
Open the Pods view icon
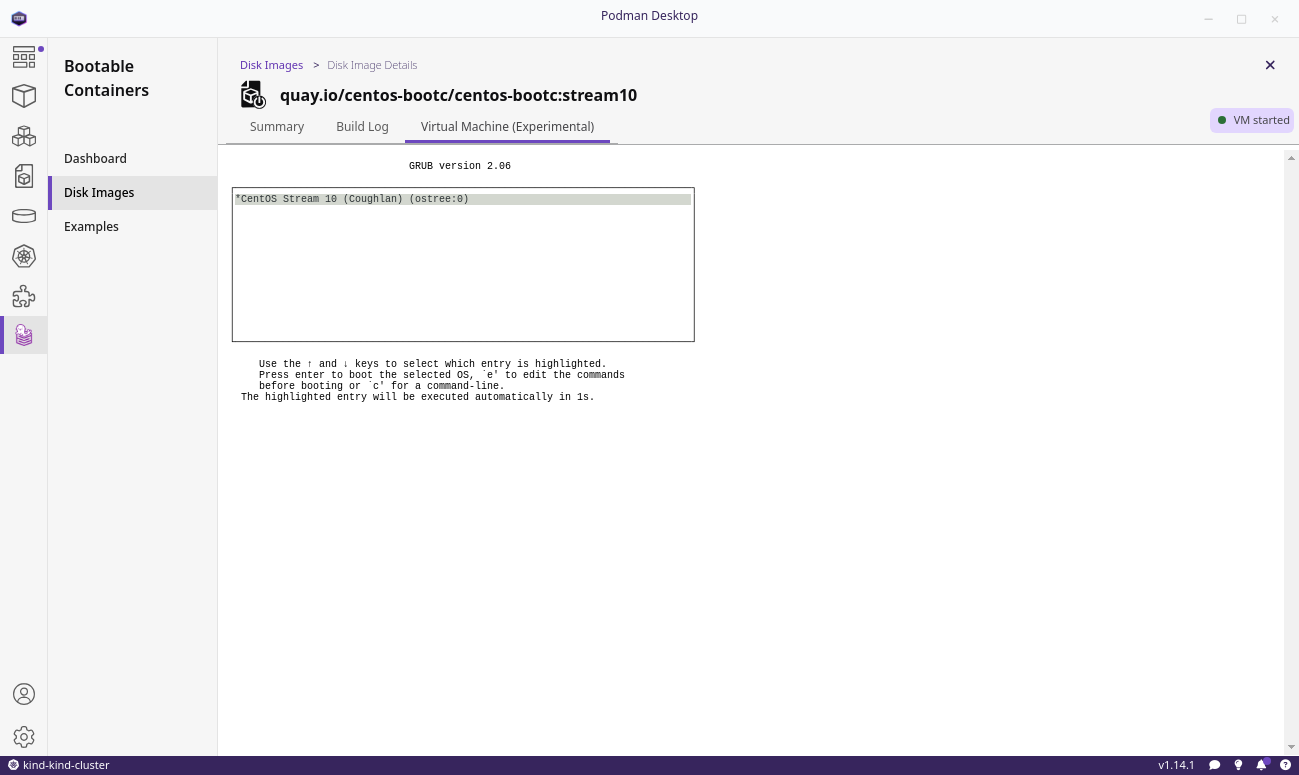click(x=24, y=136)
